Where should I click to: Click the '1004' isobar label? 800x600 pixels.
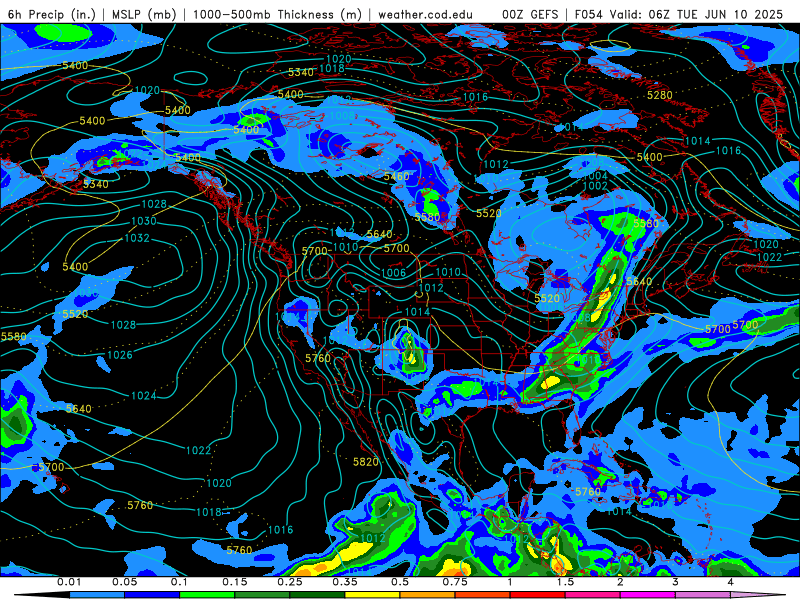coord(595,176)
